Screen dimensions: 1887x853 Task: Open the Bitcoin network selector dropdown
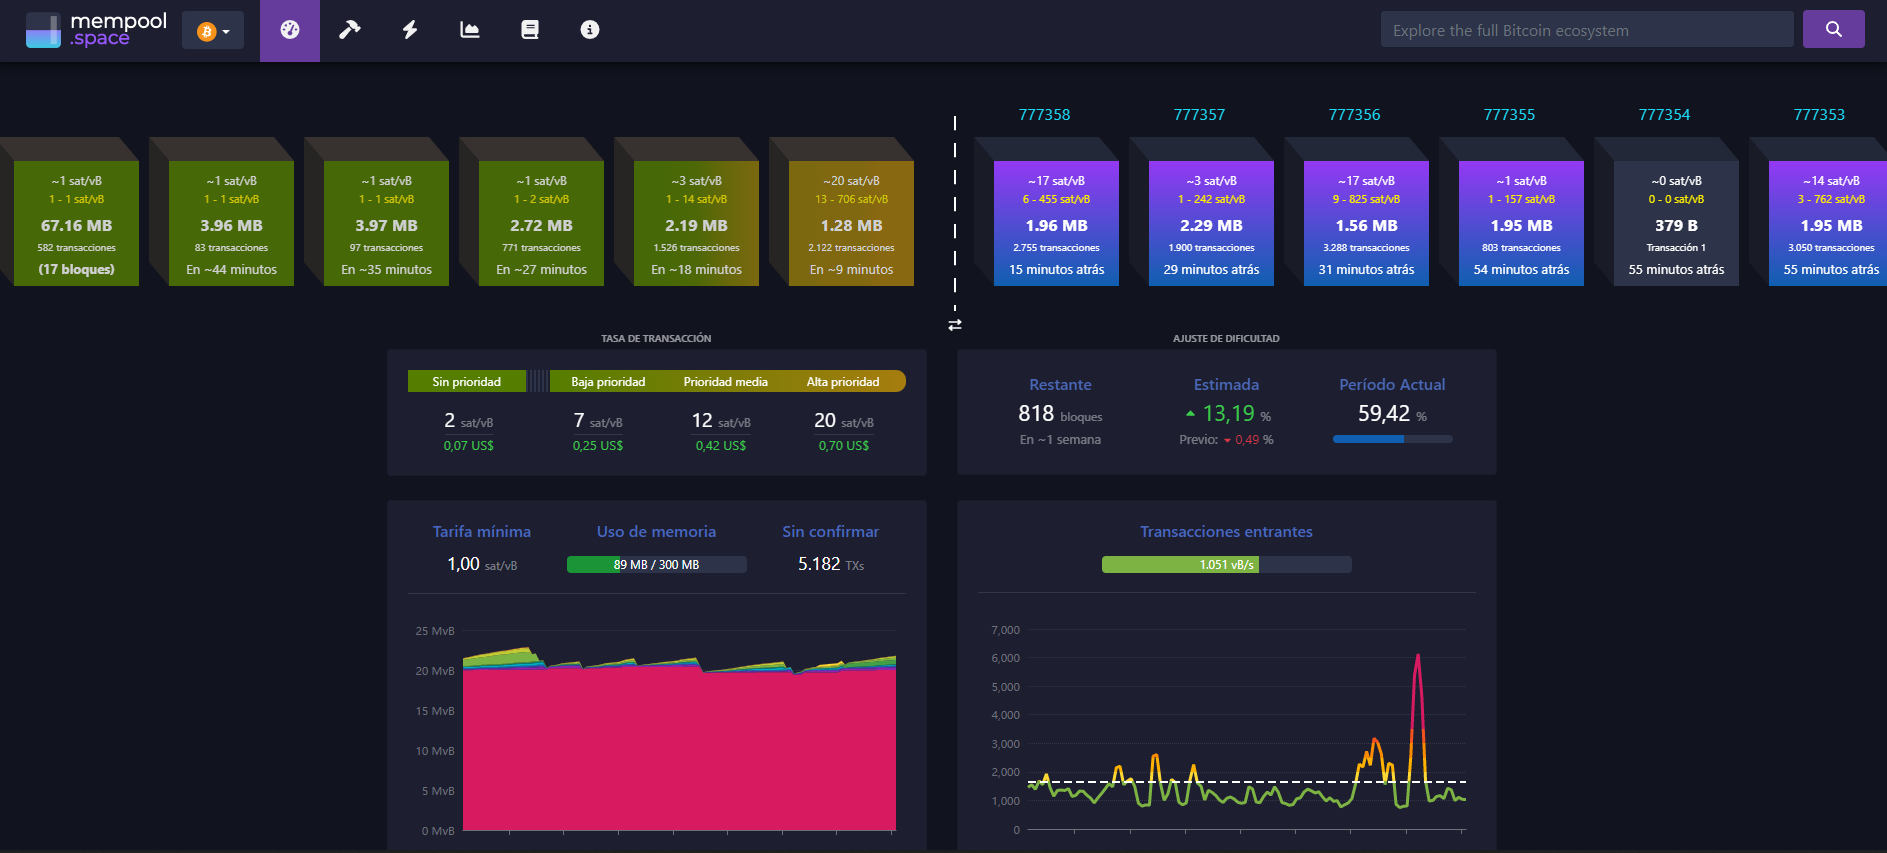pos(213,31)
